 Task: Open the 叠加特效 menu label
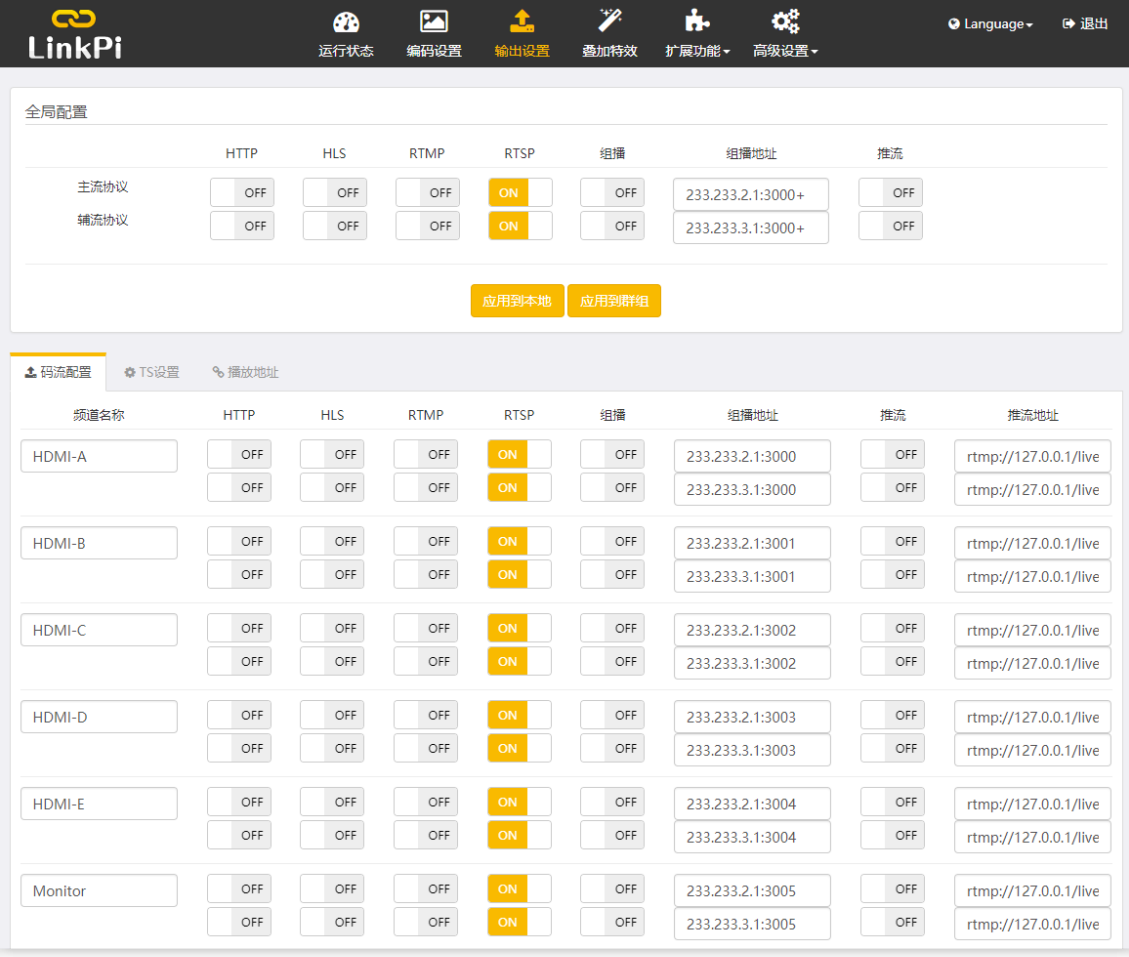pos(610,51)
